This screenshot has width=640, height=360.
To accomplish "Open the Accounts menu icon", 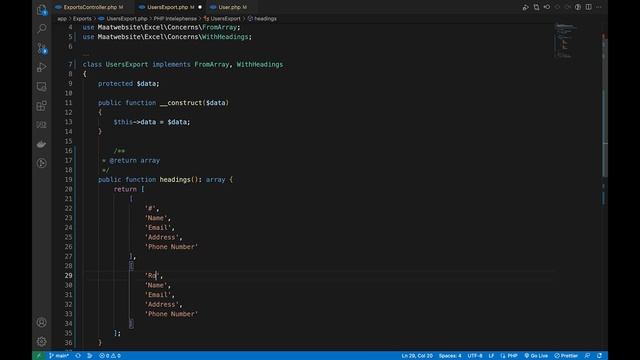I will coord(42,322).
